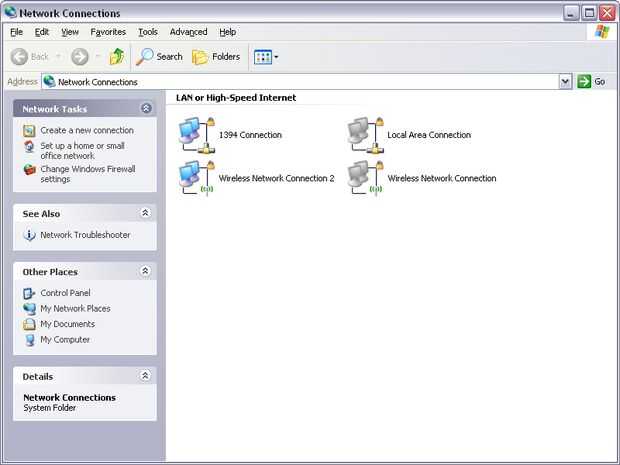Click Create a new connection link
This screenshot has height=465, width=620.
pyautogui.click(x=87, y=130)
